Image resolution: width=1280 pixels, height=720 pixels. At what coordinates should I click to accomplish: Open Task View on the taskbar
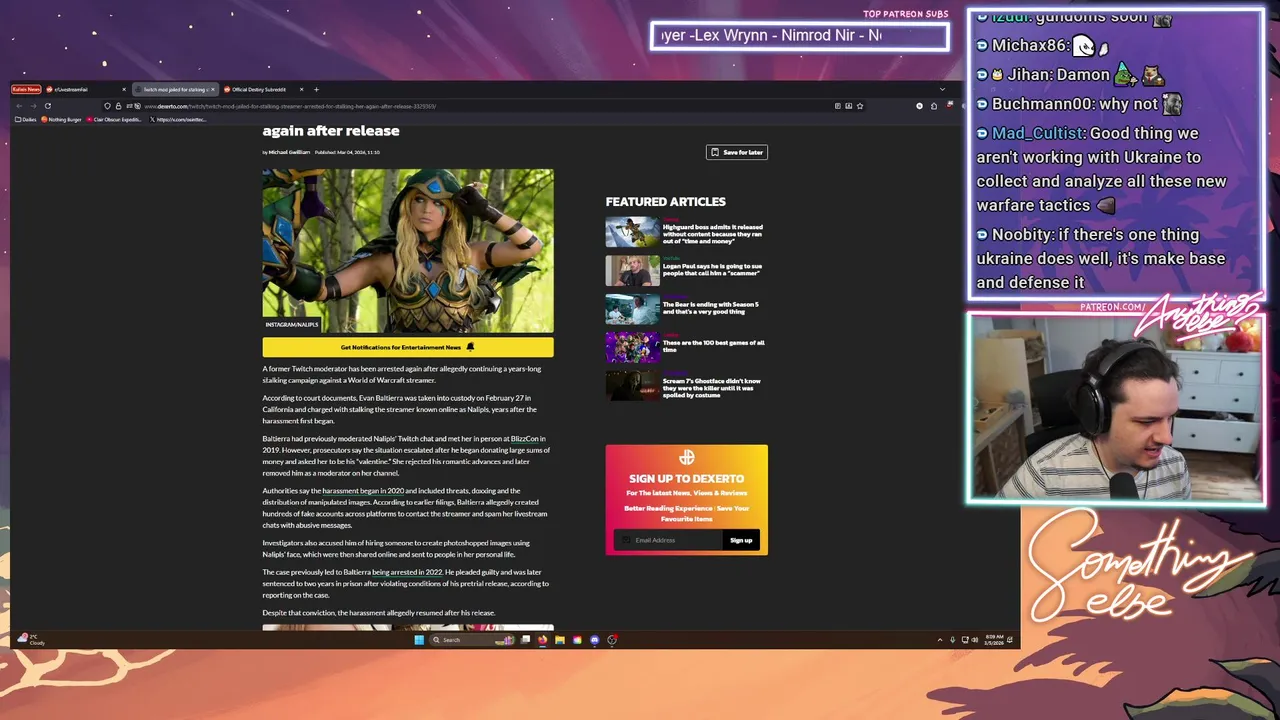525,640
